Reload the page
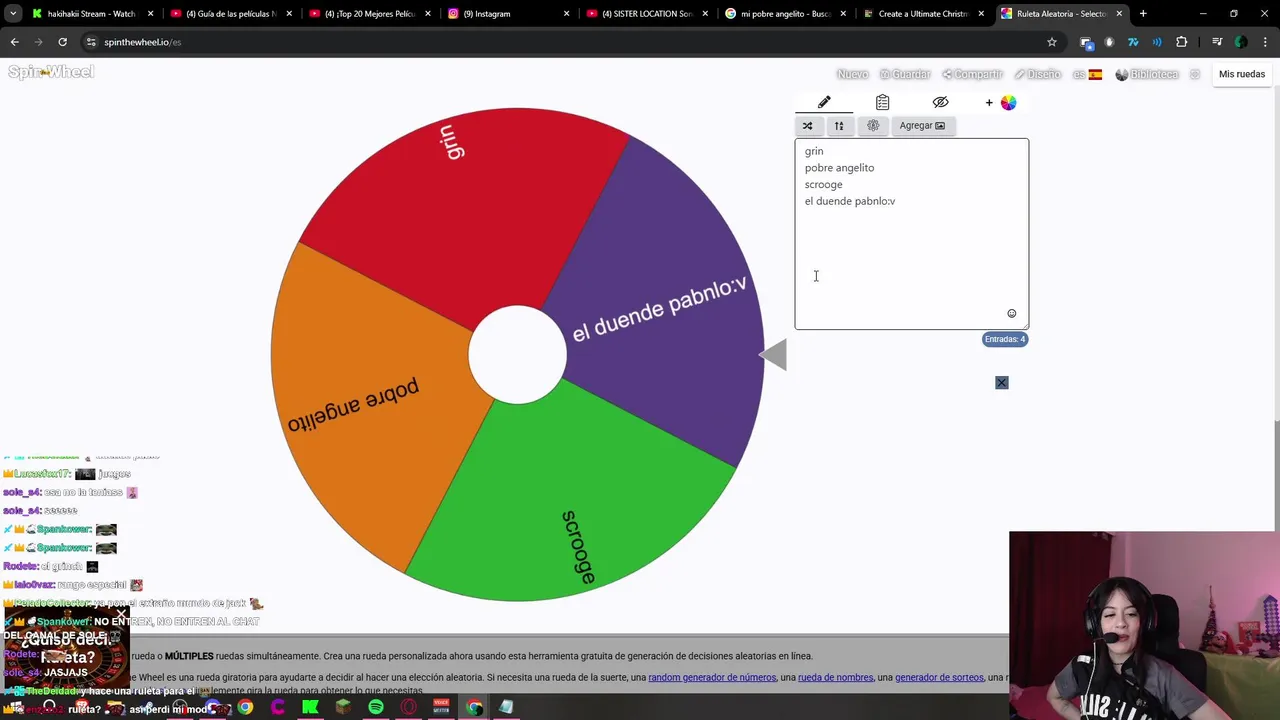This screenshot has height=720, width=1280. [x=62, y=42]
